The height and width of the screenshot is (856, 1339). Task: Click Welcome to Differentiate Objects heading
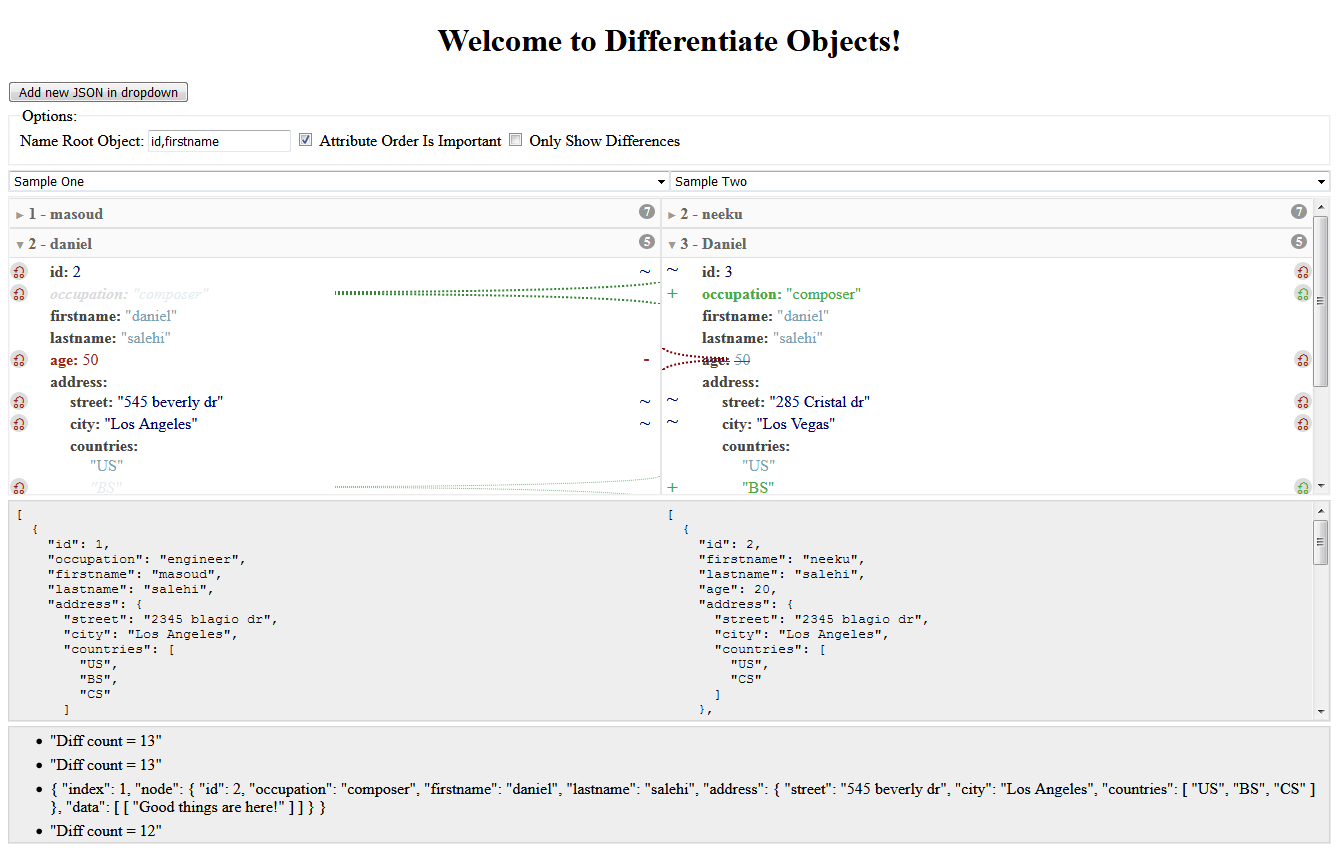(x=669, y=41)
